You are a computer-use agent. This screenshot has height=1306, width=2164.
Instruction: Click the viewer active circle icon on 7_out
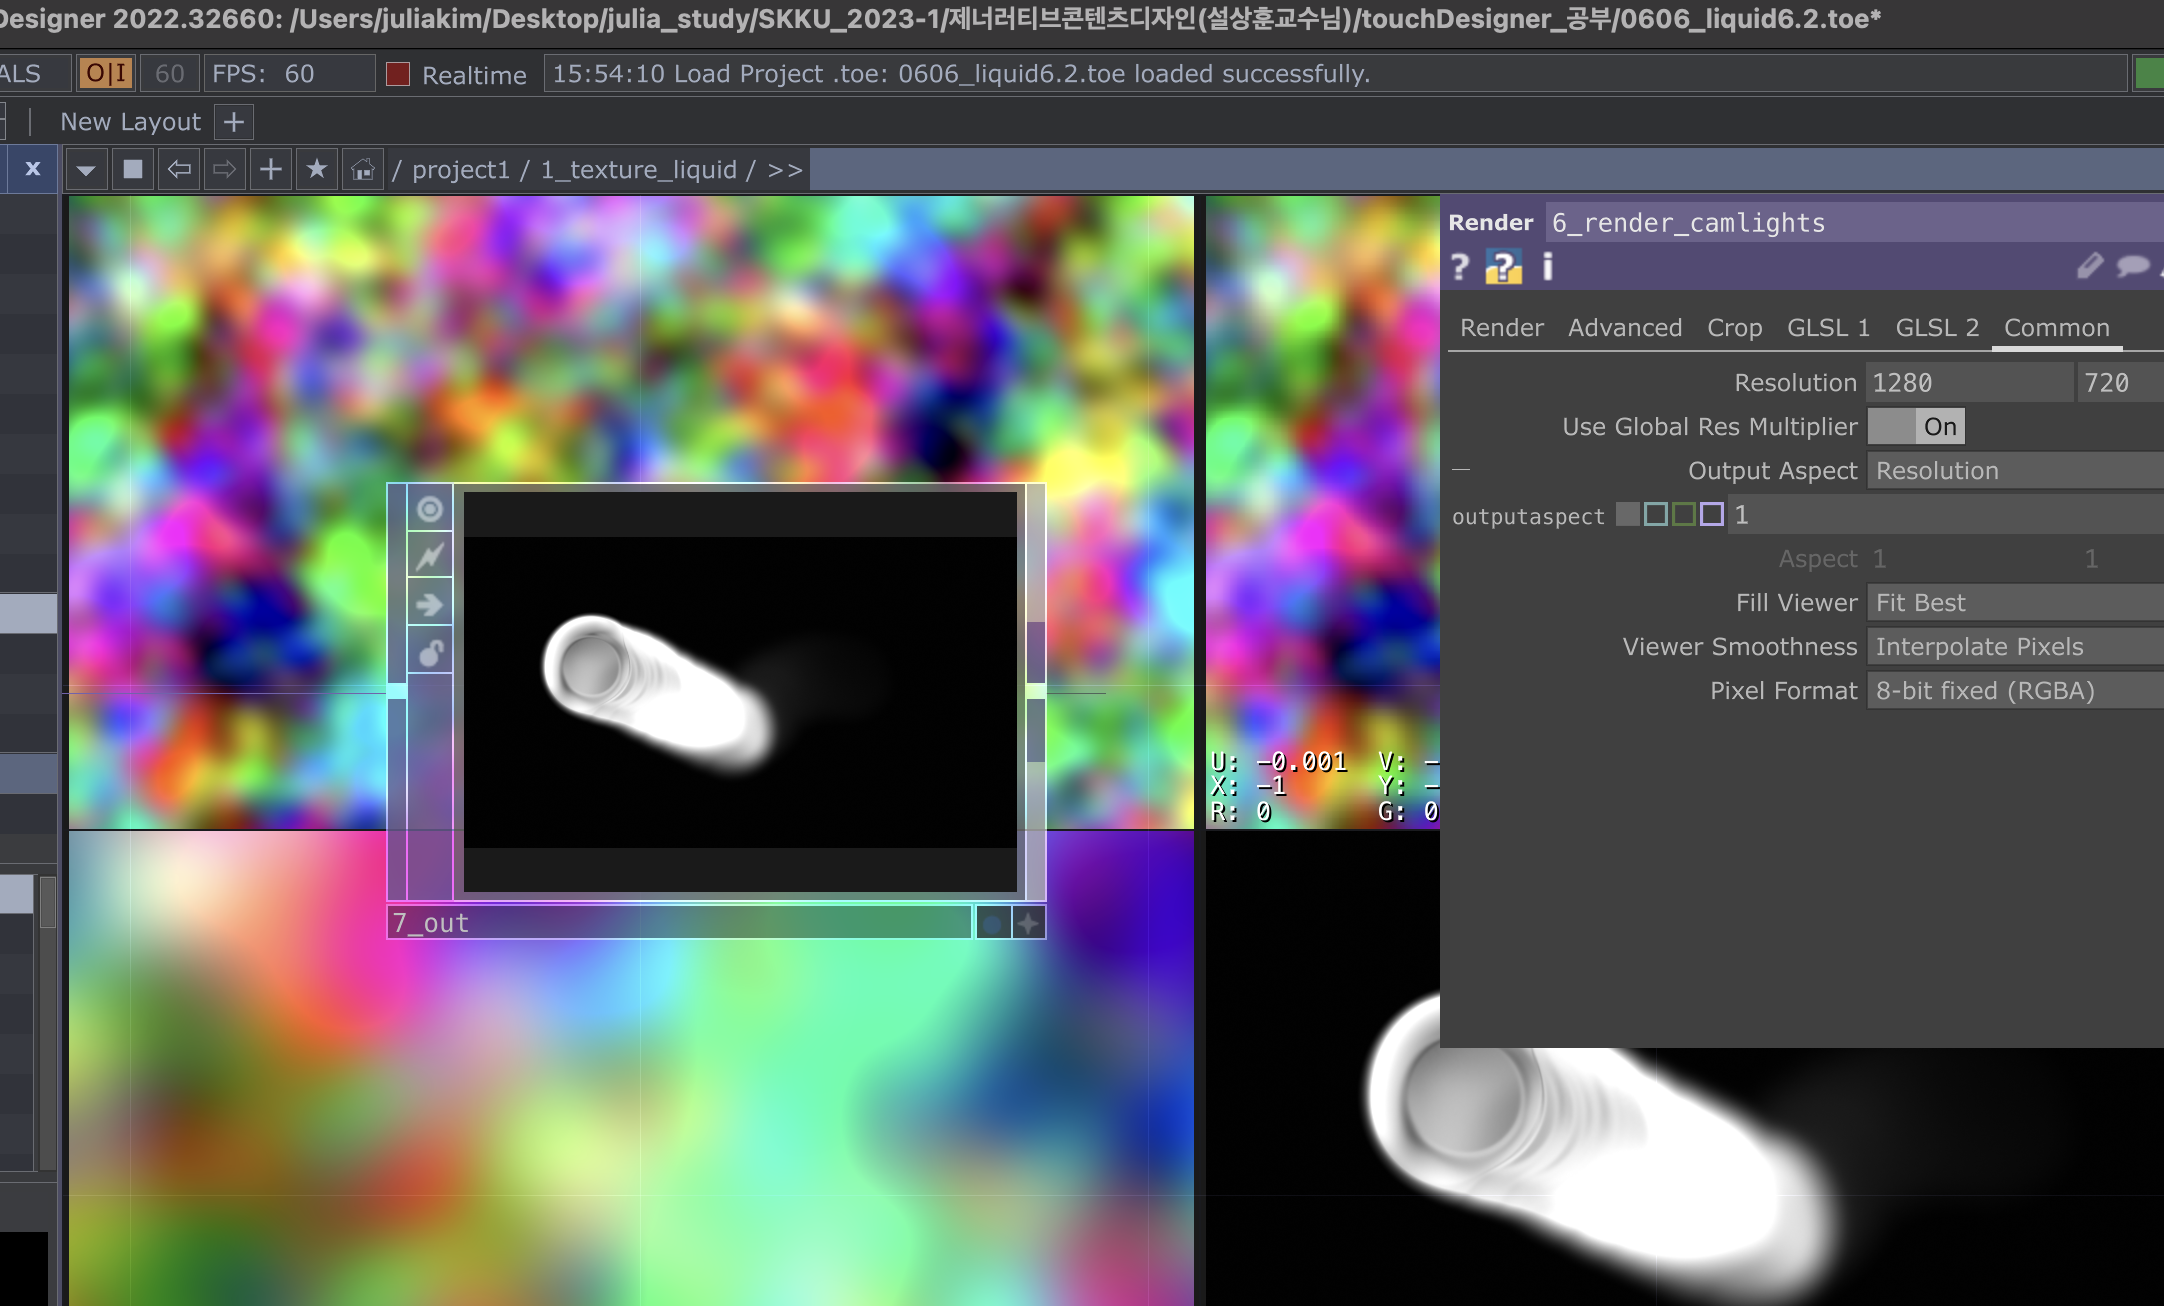(x=430, y=509)
